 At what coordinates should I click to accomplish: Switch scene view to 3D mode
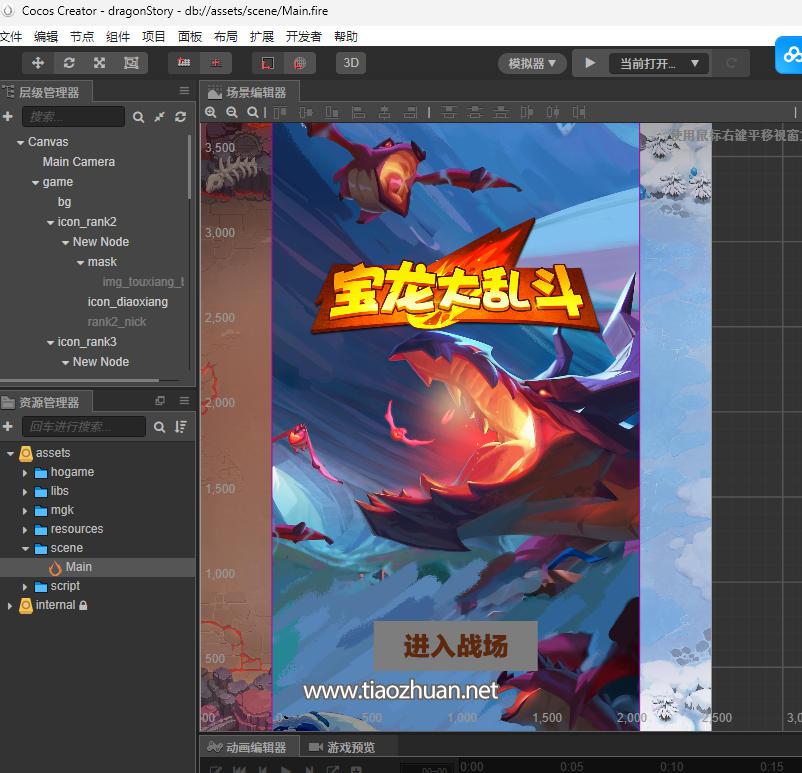click(x=351, y=63)
